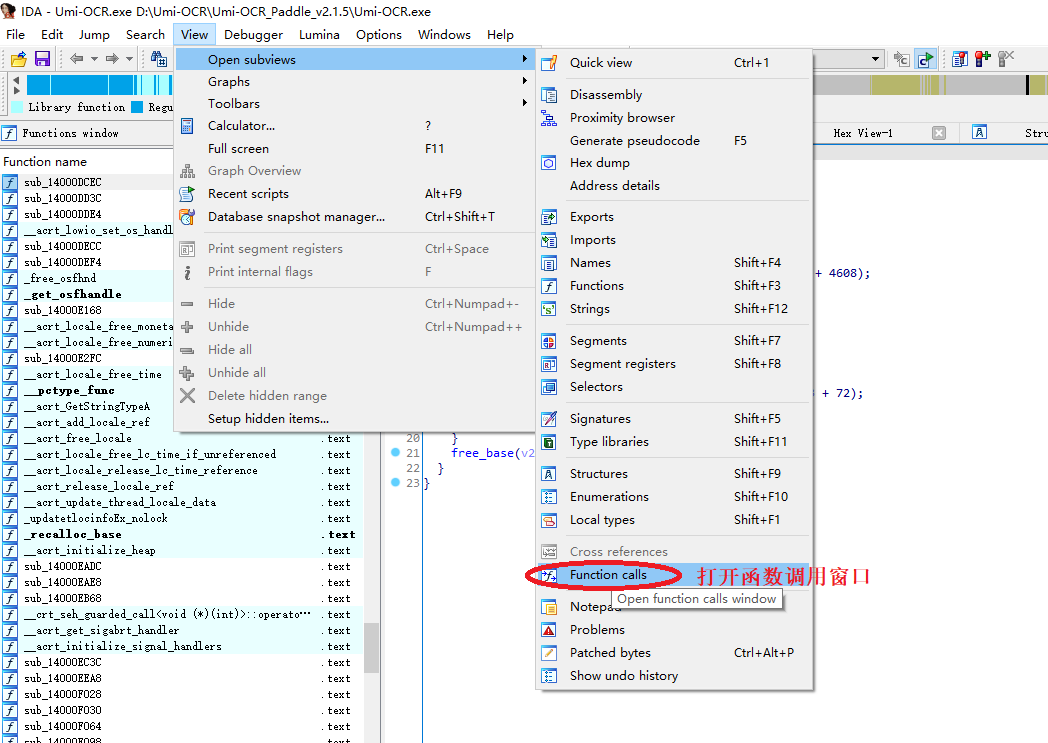
Task: Open the Segments subview
Action: coord(675,341)
